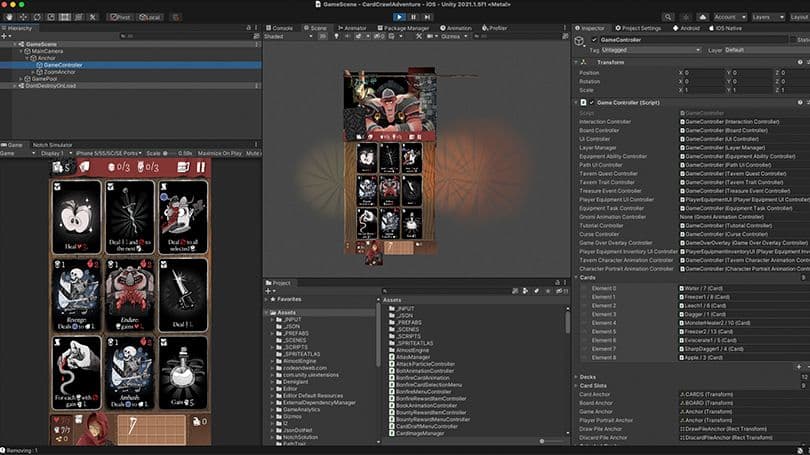Open the Gizmos dropdown in Scene view
The image size is (810, 455).
(x=454, y=37)
